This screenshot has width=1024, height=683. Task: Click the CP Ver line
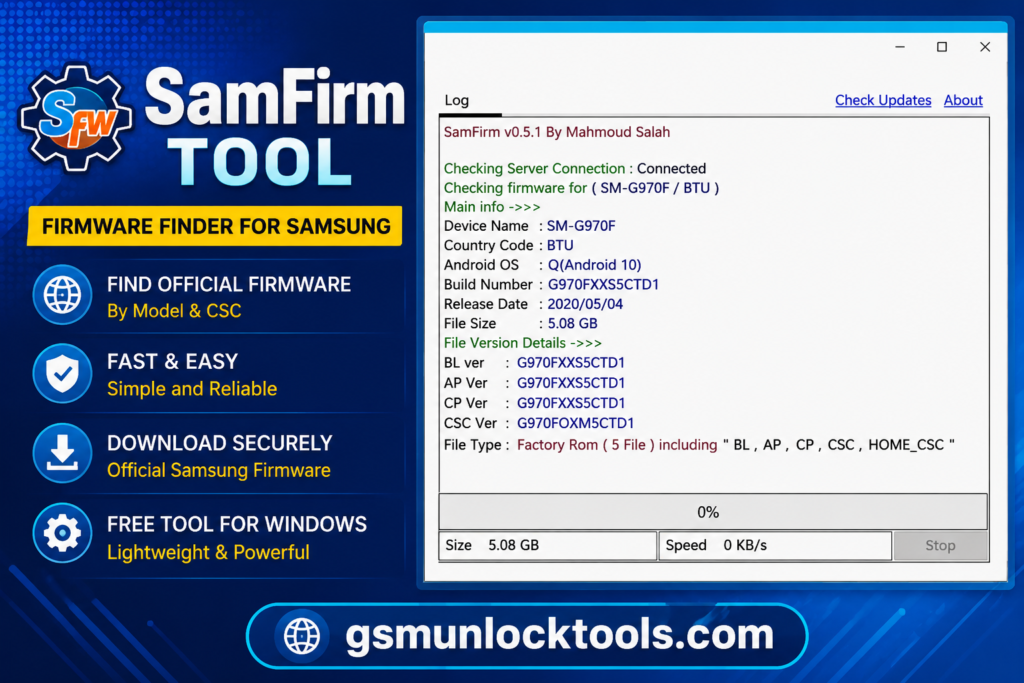534,404
